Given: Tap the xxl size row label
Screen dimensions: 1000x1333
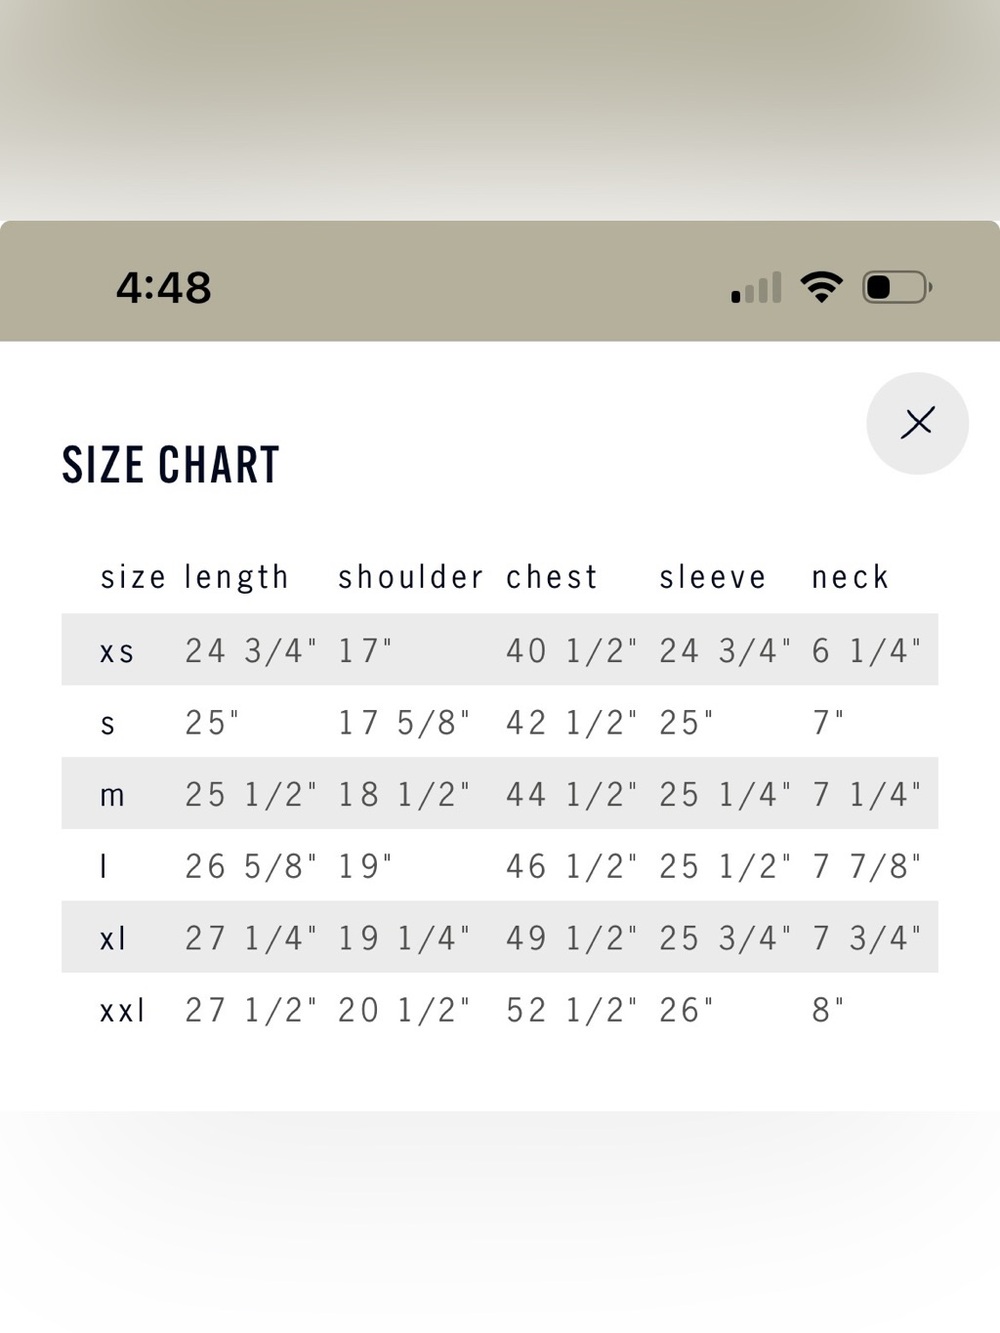Looking at the screenshot, I should point(123,1010).
